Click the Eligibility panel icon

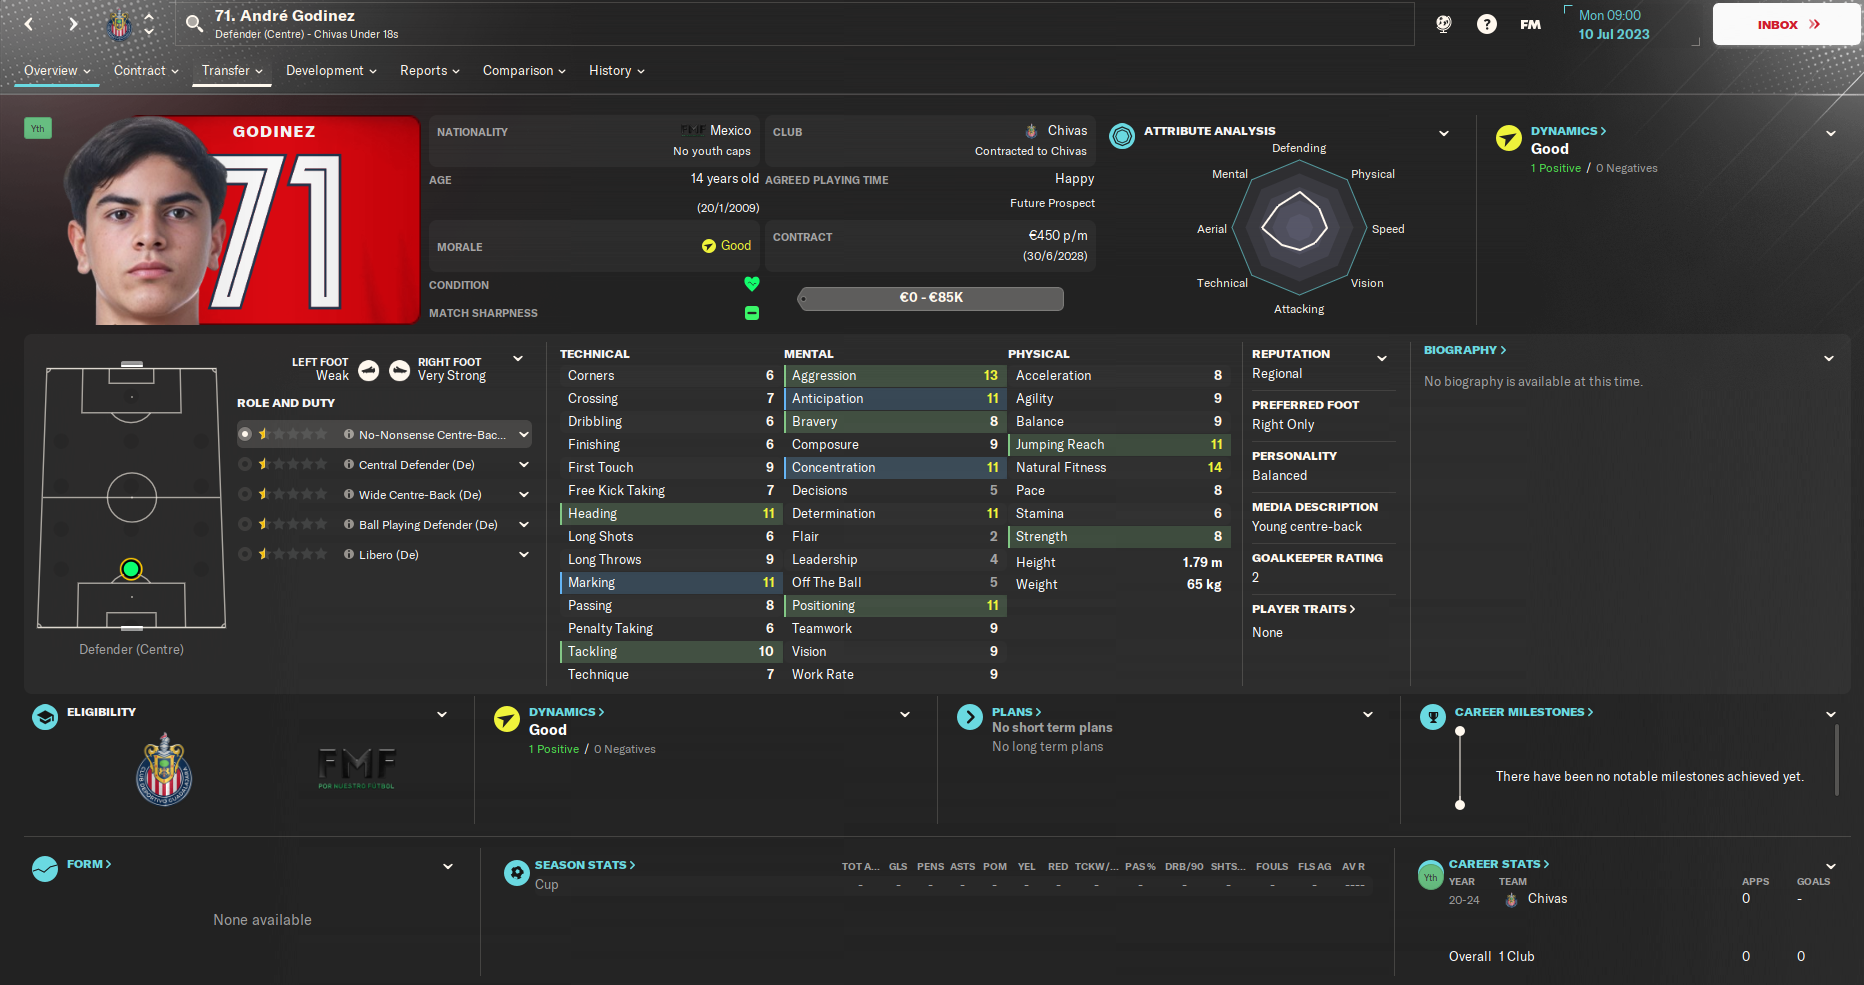click(45, 717)
